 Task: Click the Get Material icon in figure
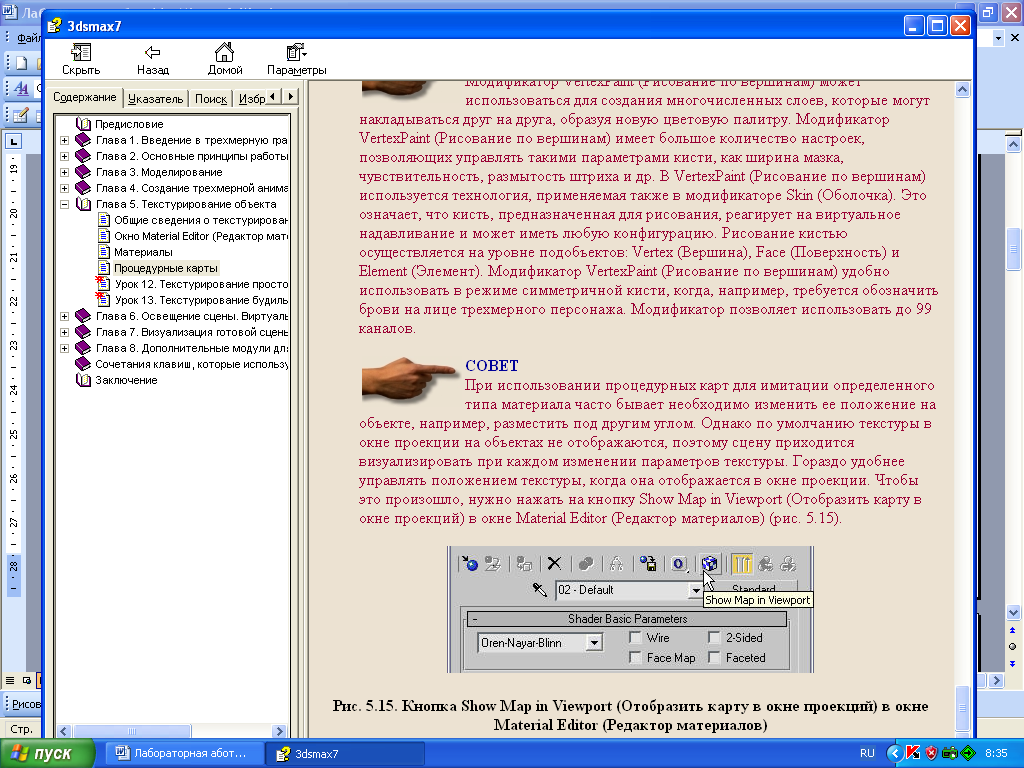tap(470, 564)
